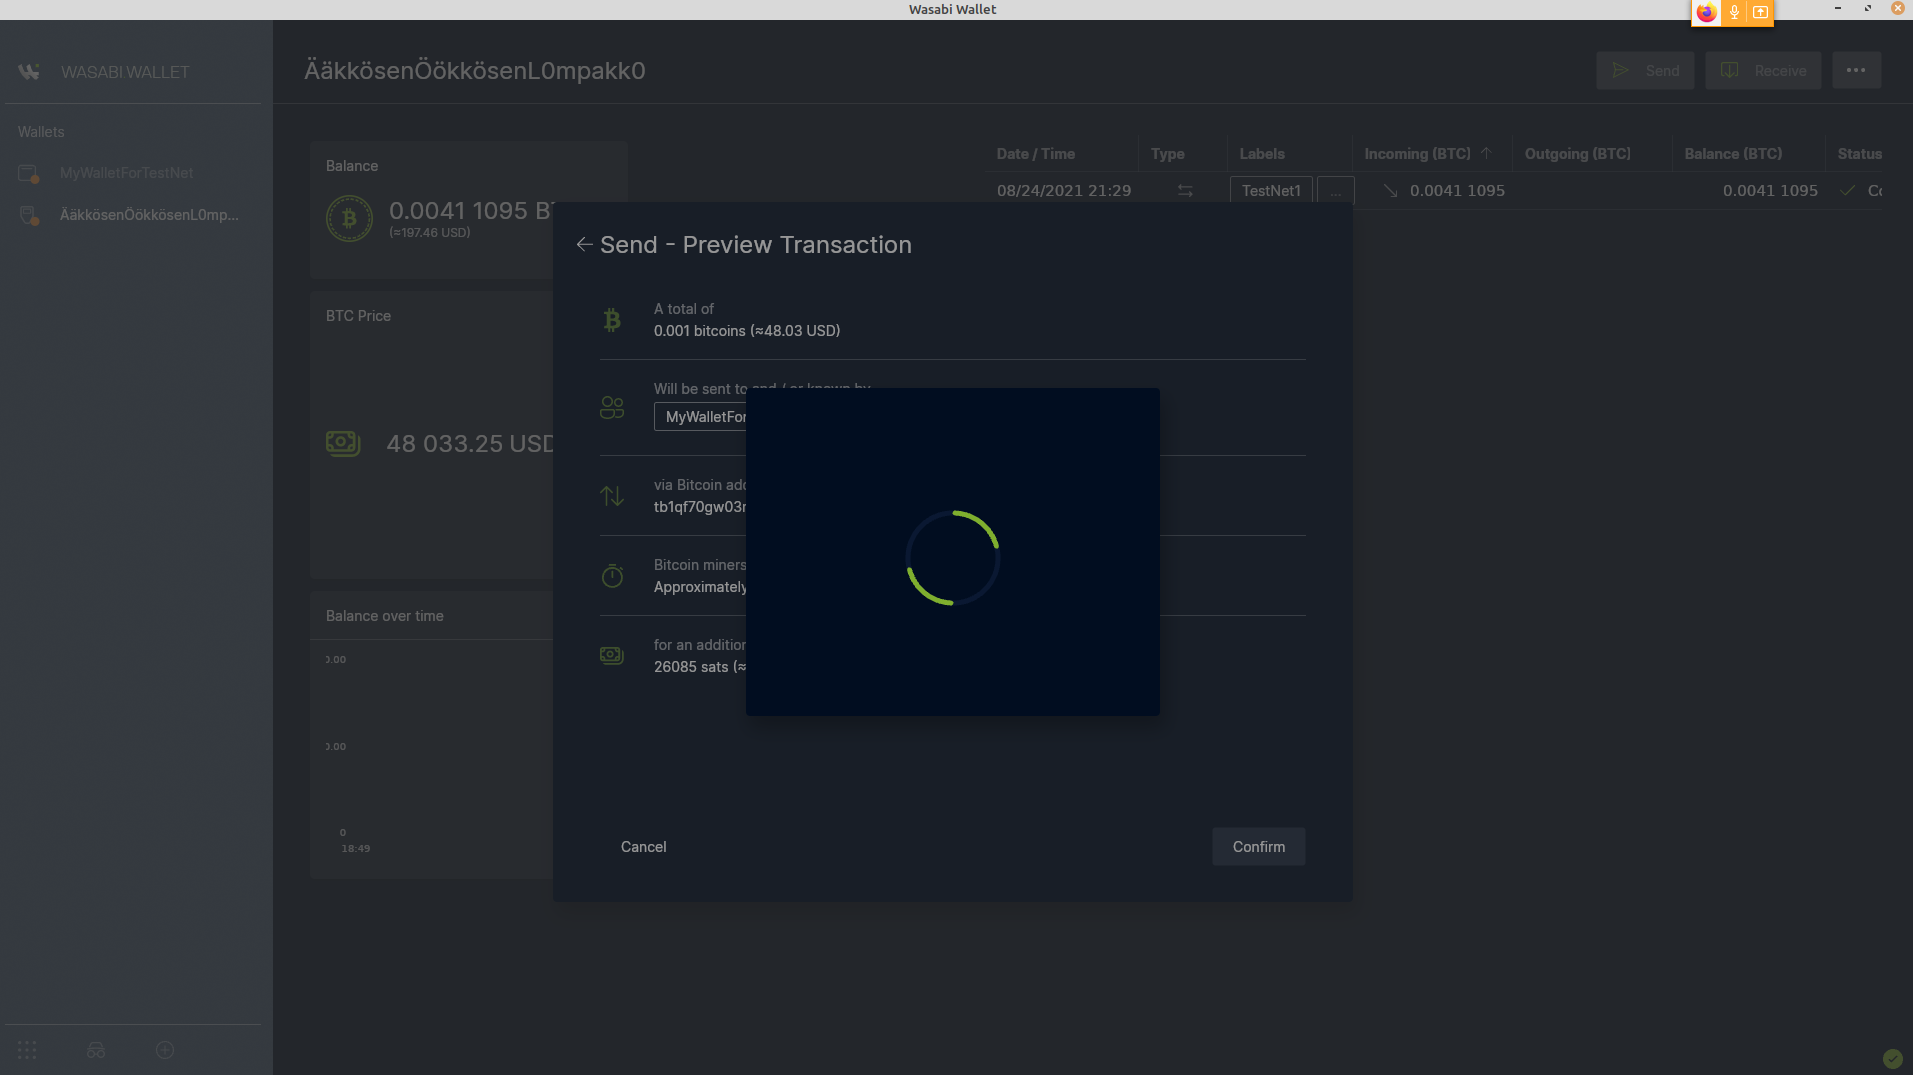Open the grid menu icon in sidebar footer
The height and width of the screenshot is (1075, 1913).
coord(27,1050)
